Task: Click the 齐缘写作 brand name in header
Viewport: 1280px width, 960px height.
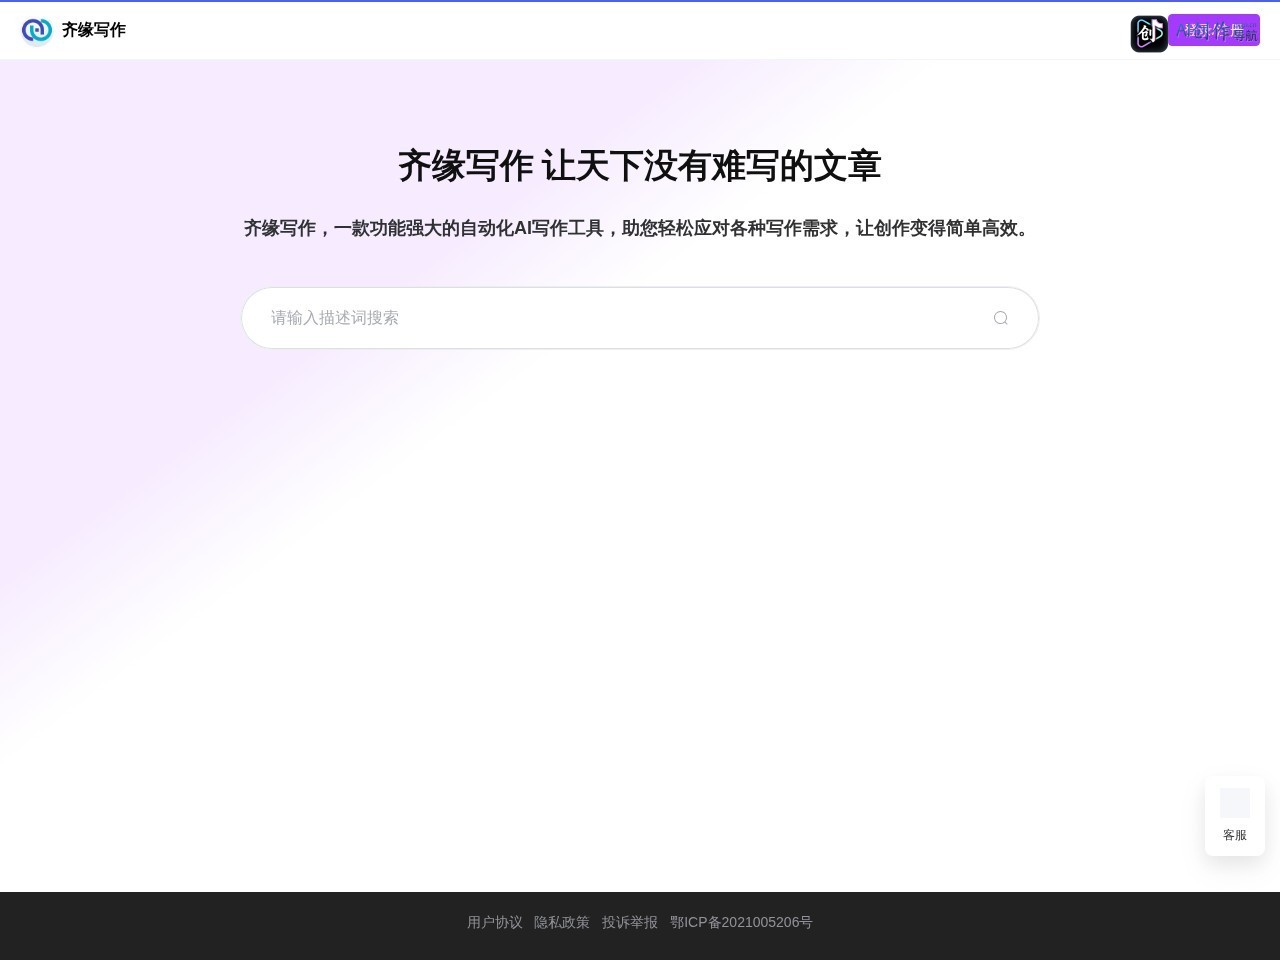Action: pos(94,30)
